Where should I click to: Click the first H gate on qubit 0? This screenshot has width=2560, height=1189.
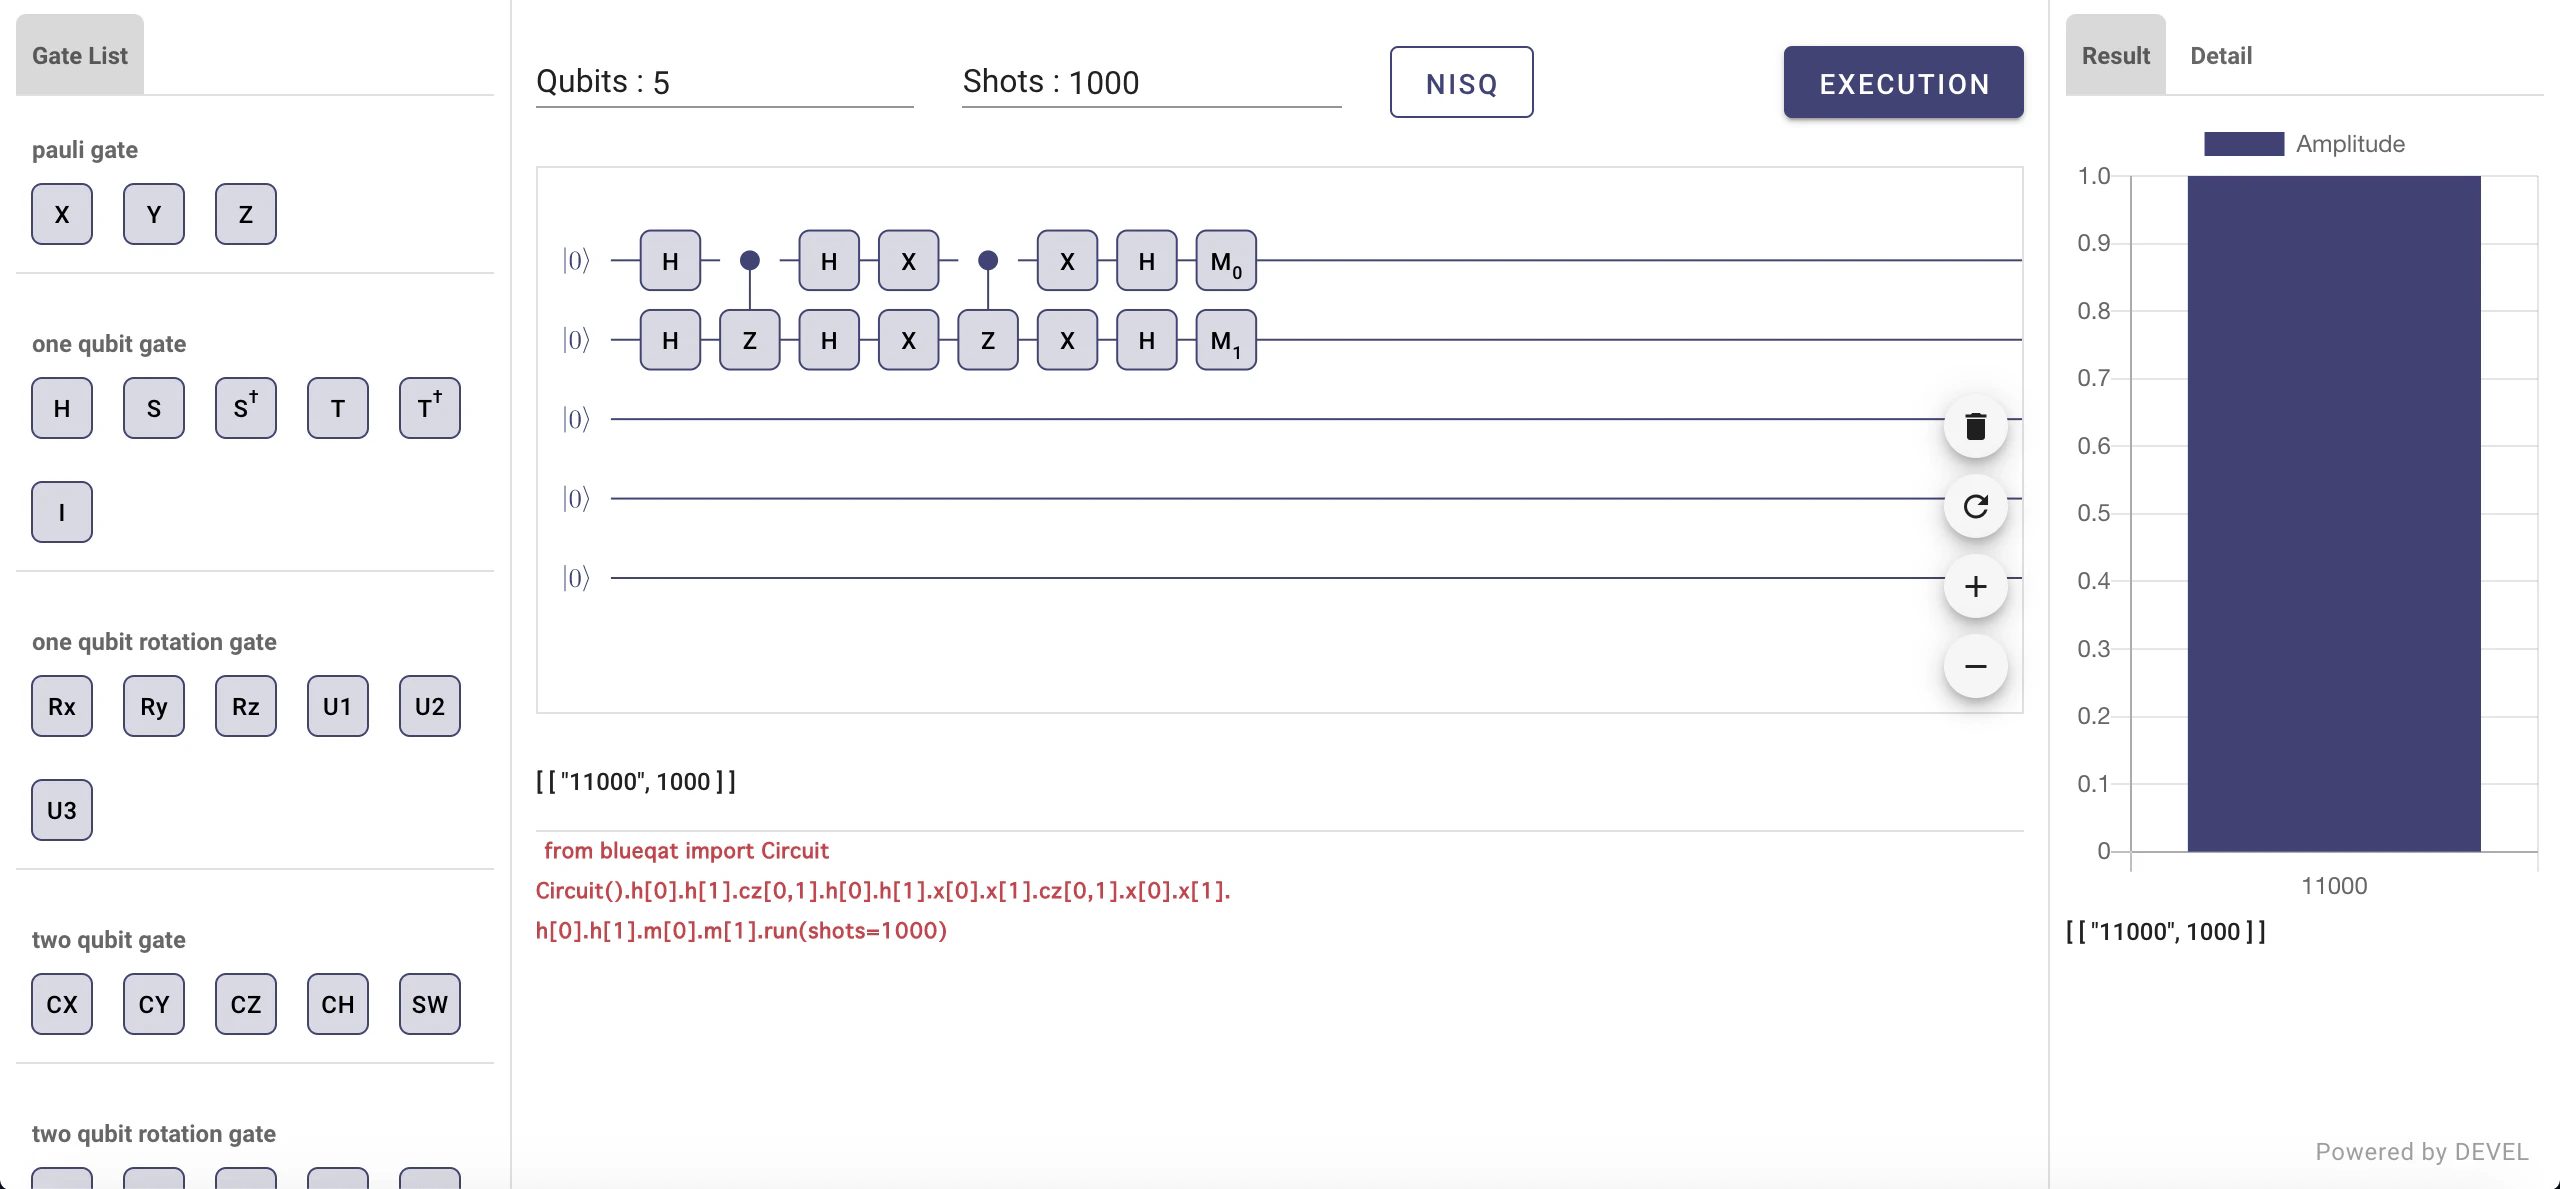(670, 261)
